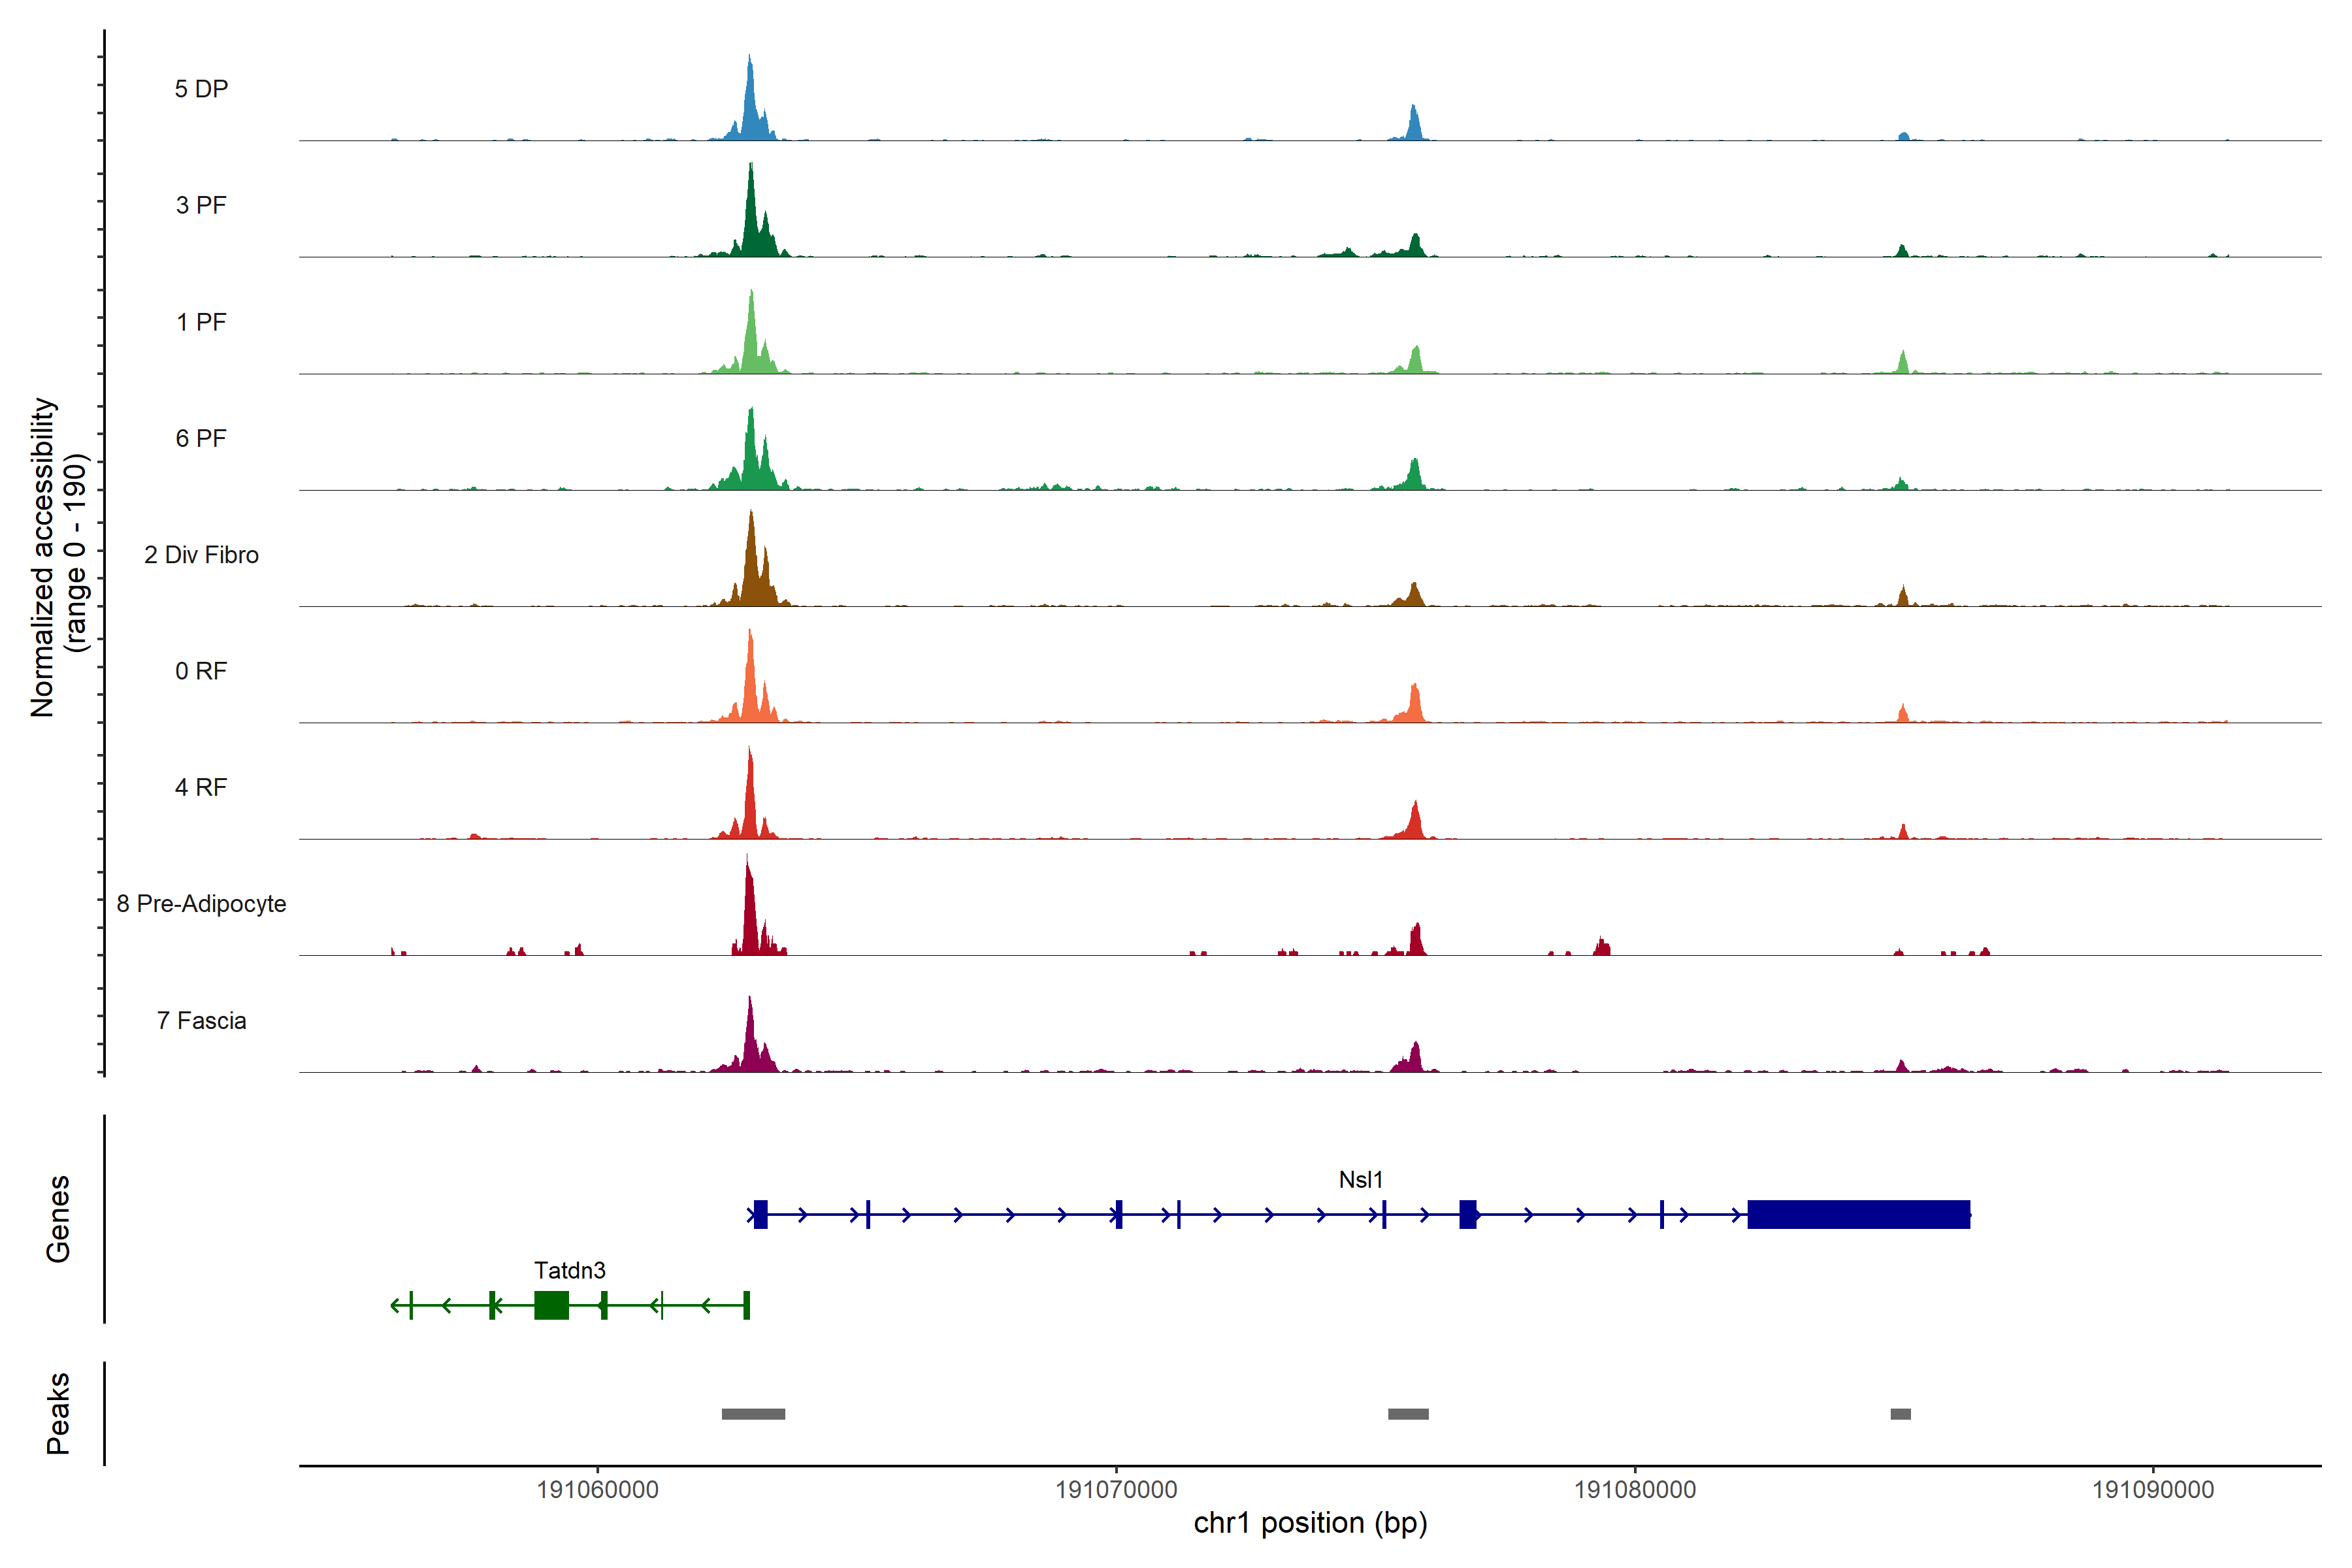Click the Tatdn3 gene name label

(569, 1271)
